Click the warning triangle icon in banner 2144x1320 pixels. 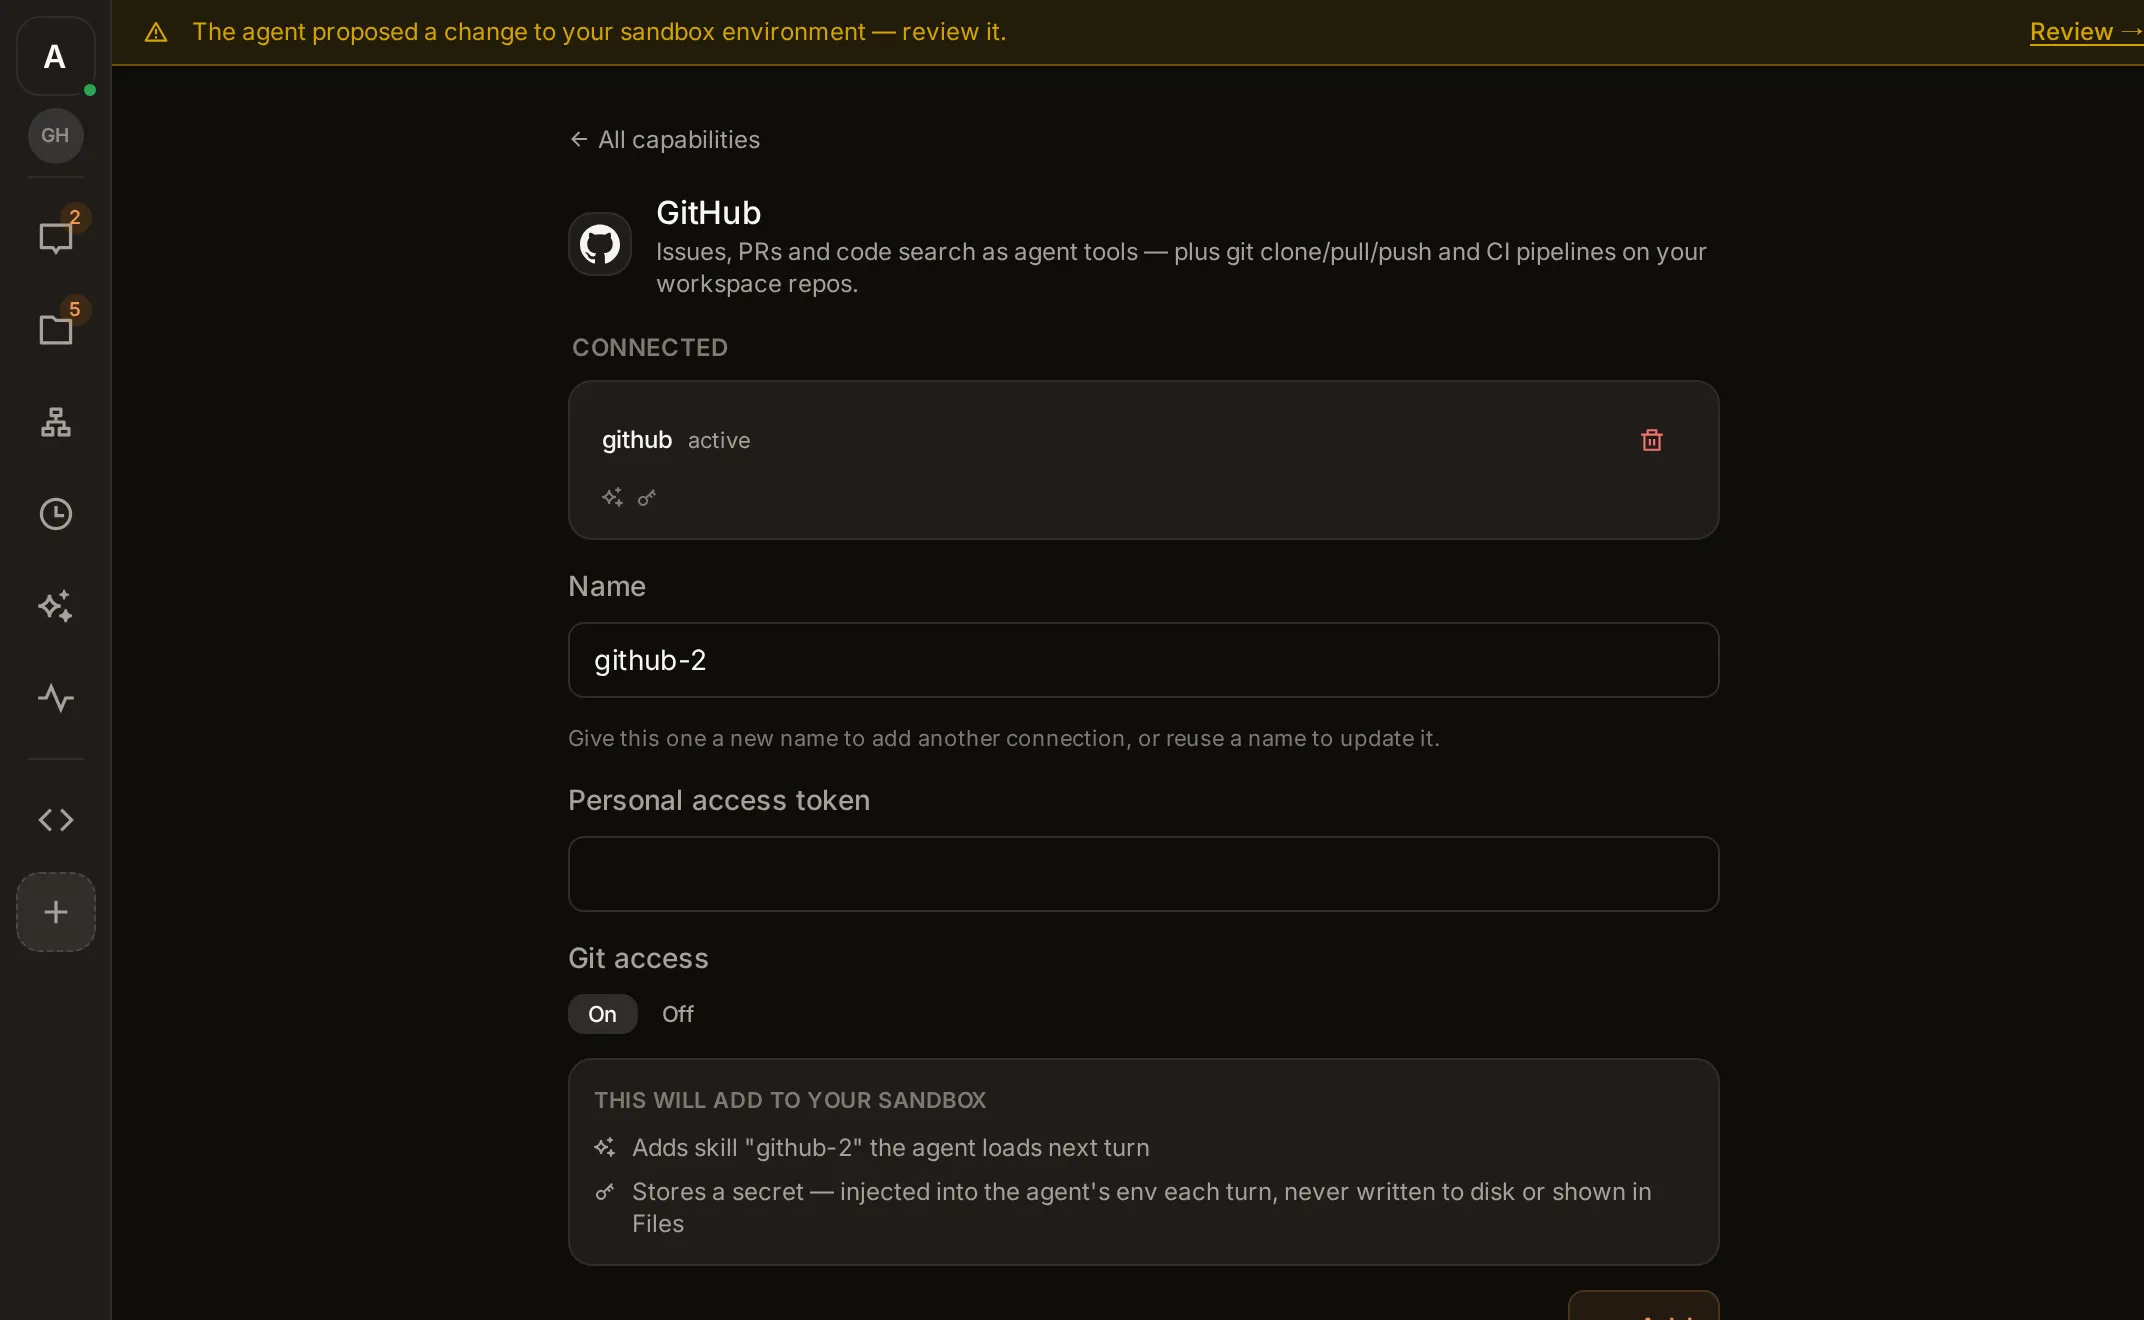156,32
